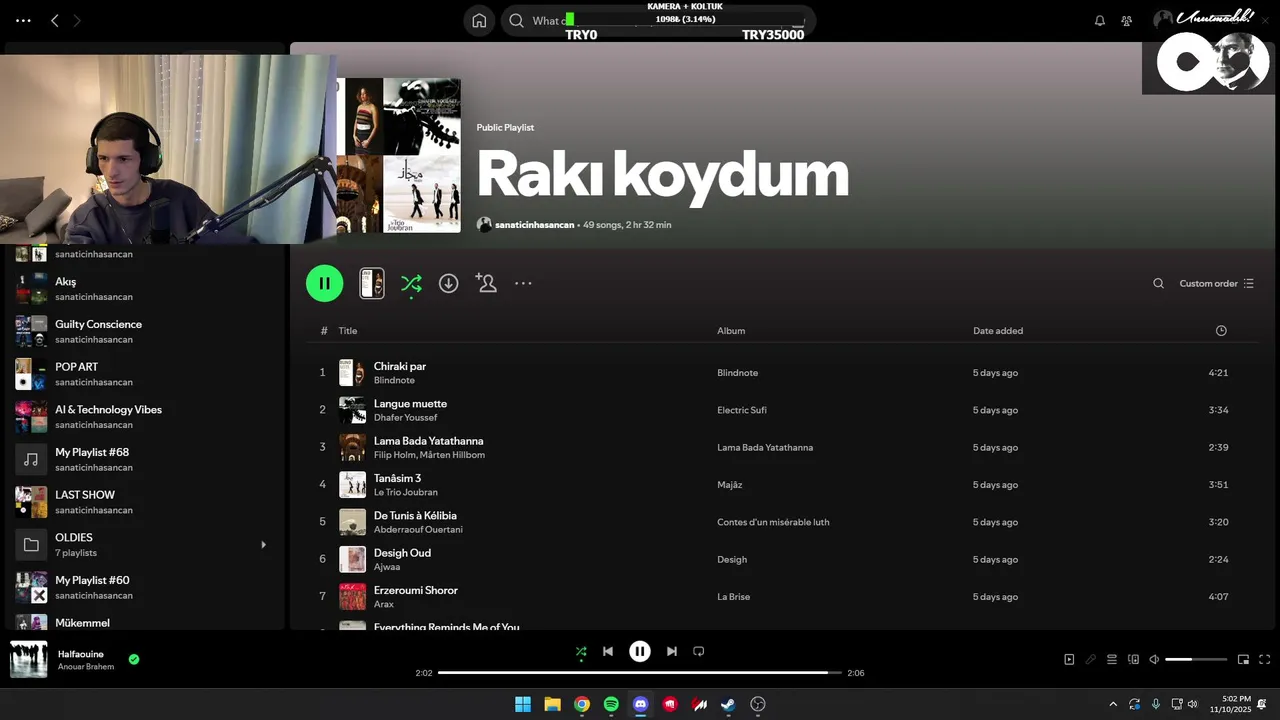Select the track Erzeroumi Shoror
This screenshot has width=1280, height=720.
416,590
